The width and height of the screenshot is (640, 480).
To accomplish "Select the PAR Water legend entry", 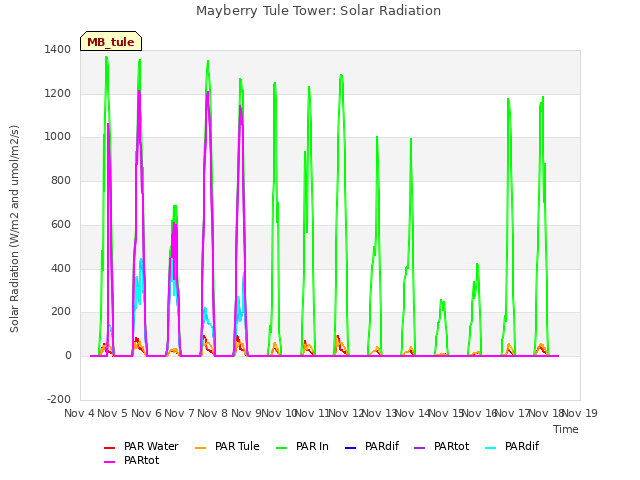I will [x=141, y=447].
